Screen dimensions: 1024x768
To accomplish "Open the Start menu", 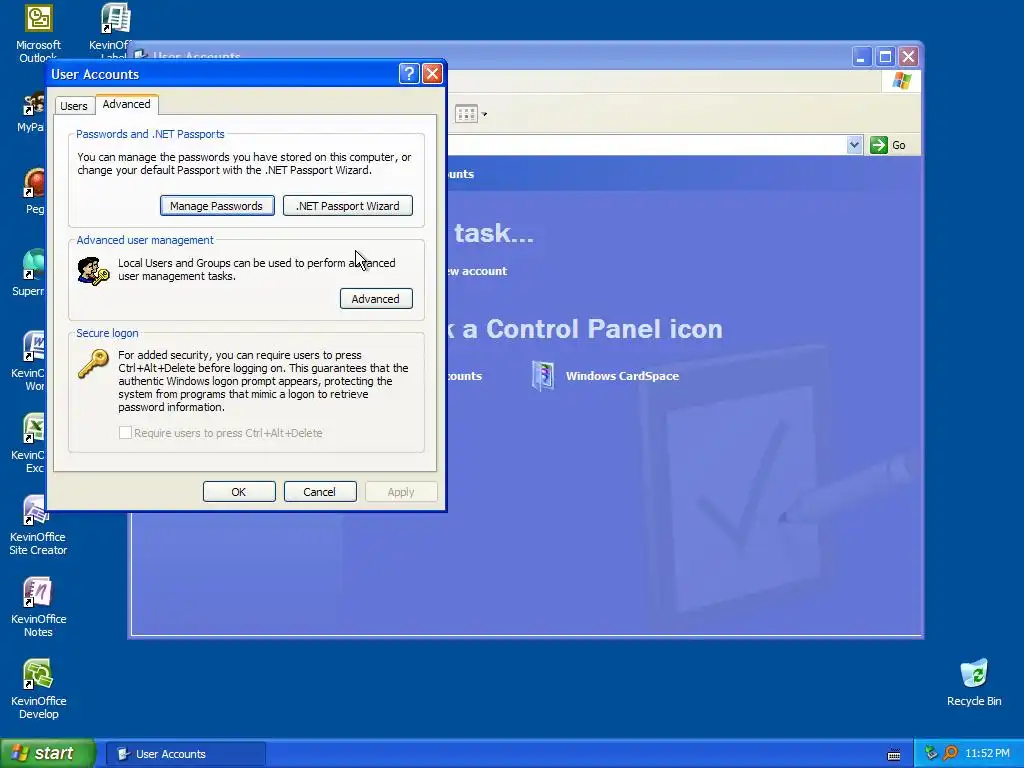I will coord(47,754).
